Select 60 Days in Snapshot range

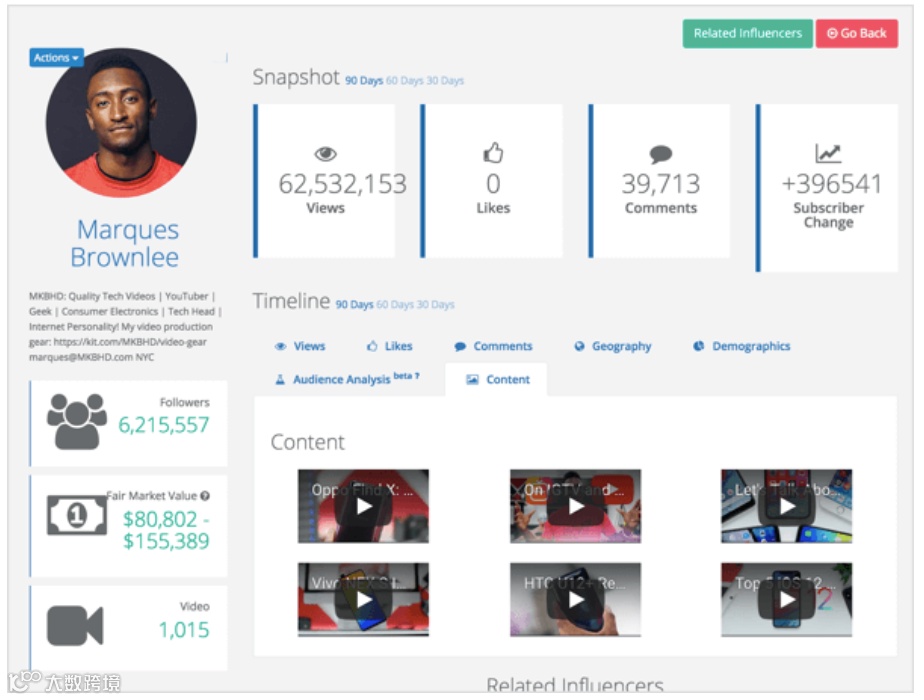pos(404,81)
